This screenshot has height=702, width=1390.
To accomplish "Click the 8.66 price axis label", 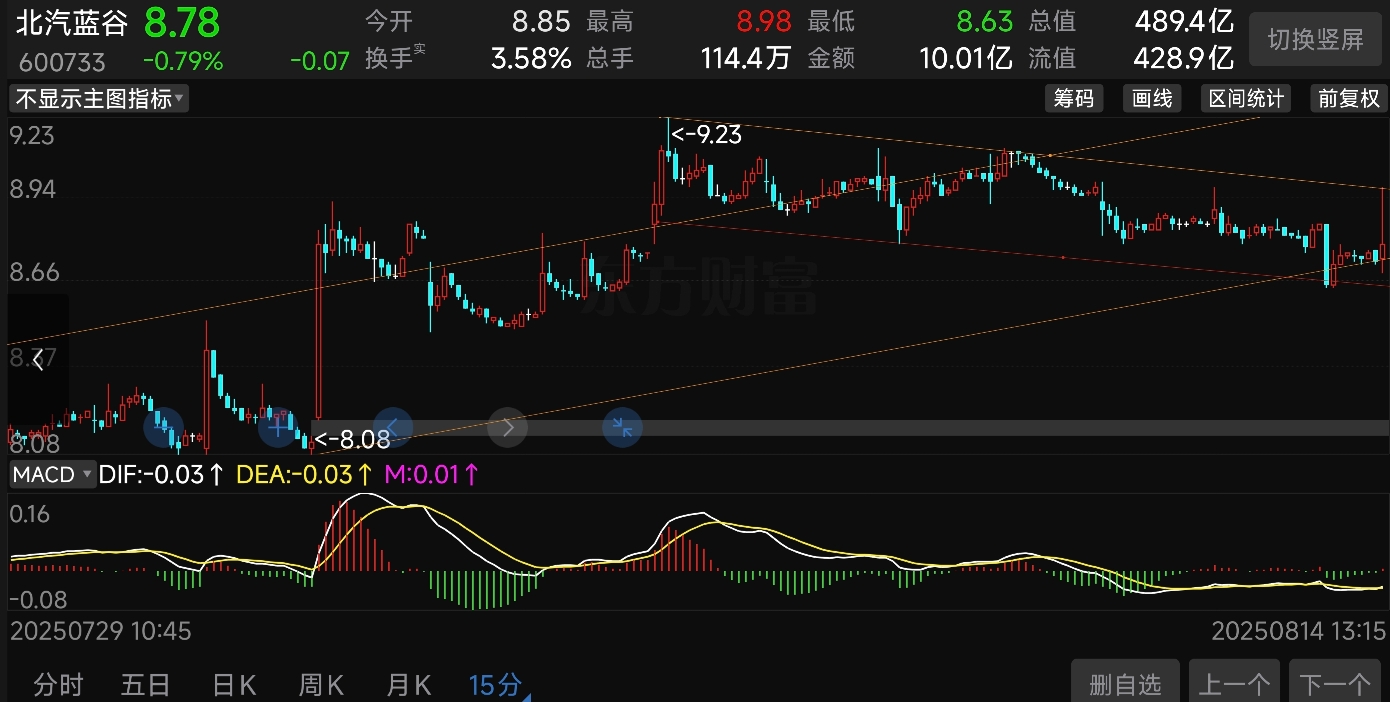I will click(x=32, y=273).
